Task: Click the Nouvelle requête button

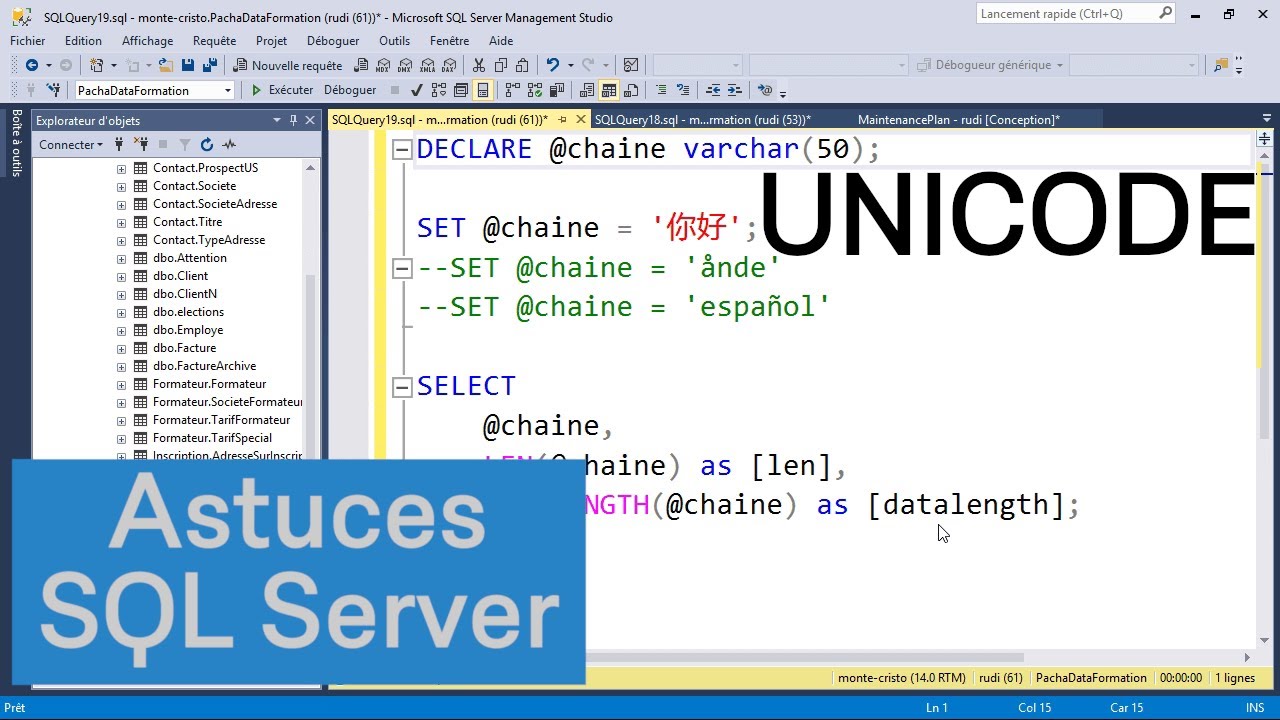Action: pyautogui.click(x=288, y=65)
